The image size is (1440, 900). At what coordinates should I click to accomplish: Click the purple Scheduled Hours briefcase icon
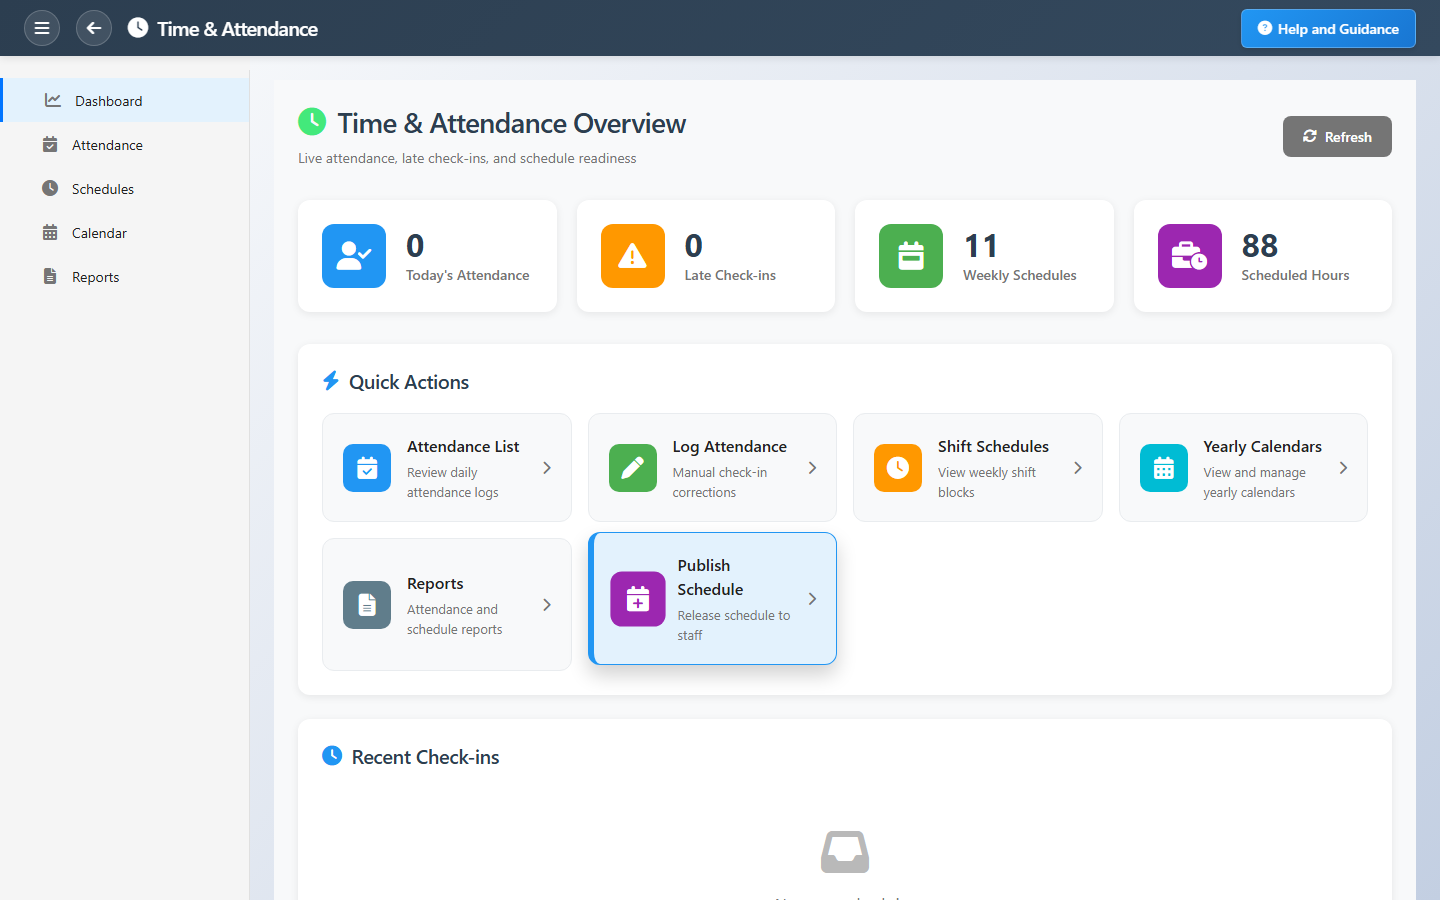[1189, 256]
